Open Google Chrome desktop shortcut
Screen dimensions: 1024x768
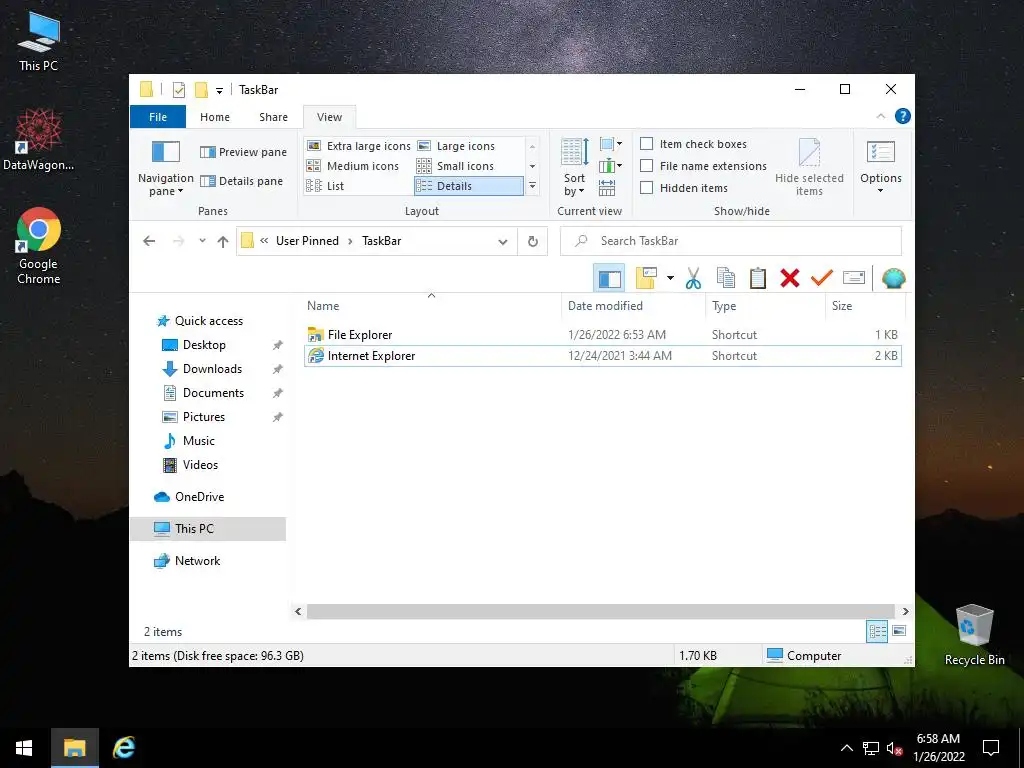39,246
